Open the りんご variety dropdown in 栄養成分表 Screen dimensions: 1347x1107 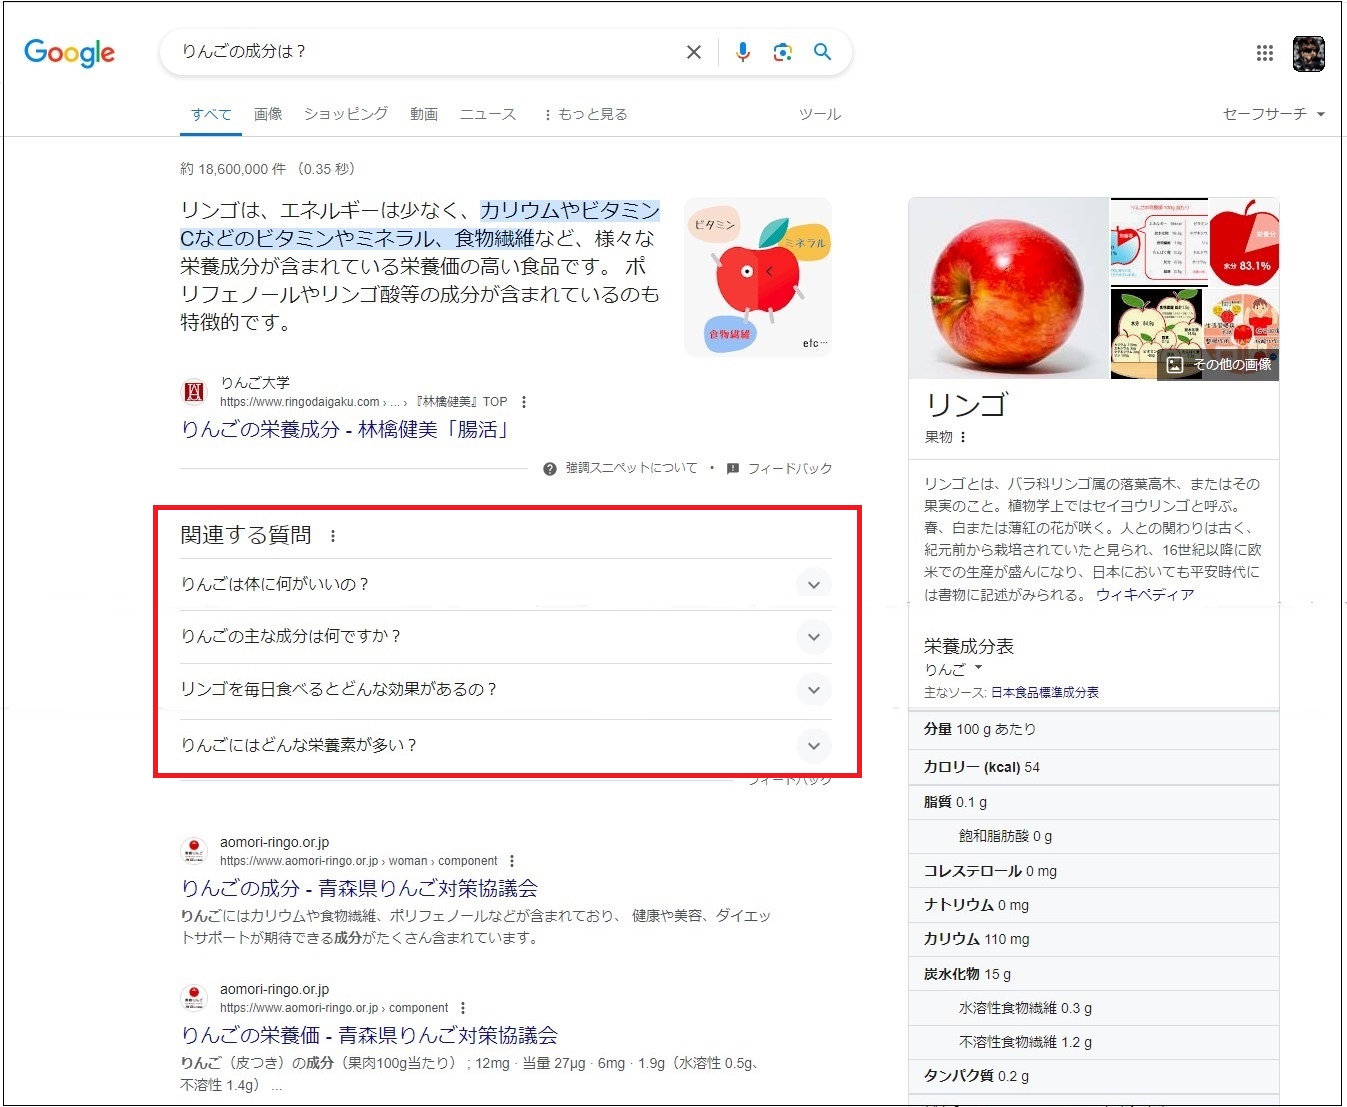[953, 669]
